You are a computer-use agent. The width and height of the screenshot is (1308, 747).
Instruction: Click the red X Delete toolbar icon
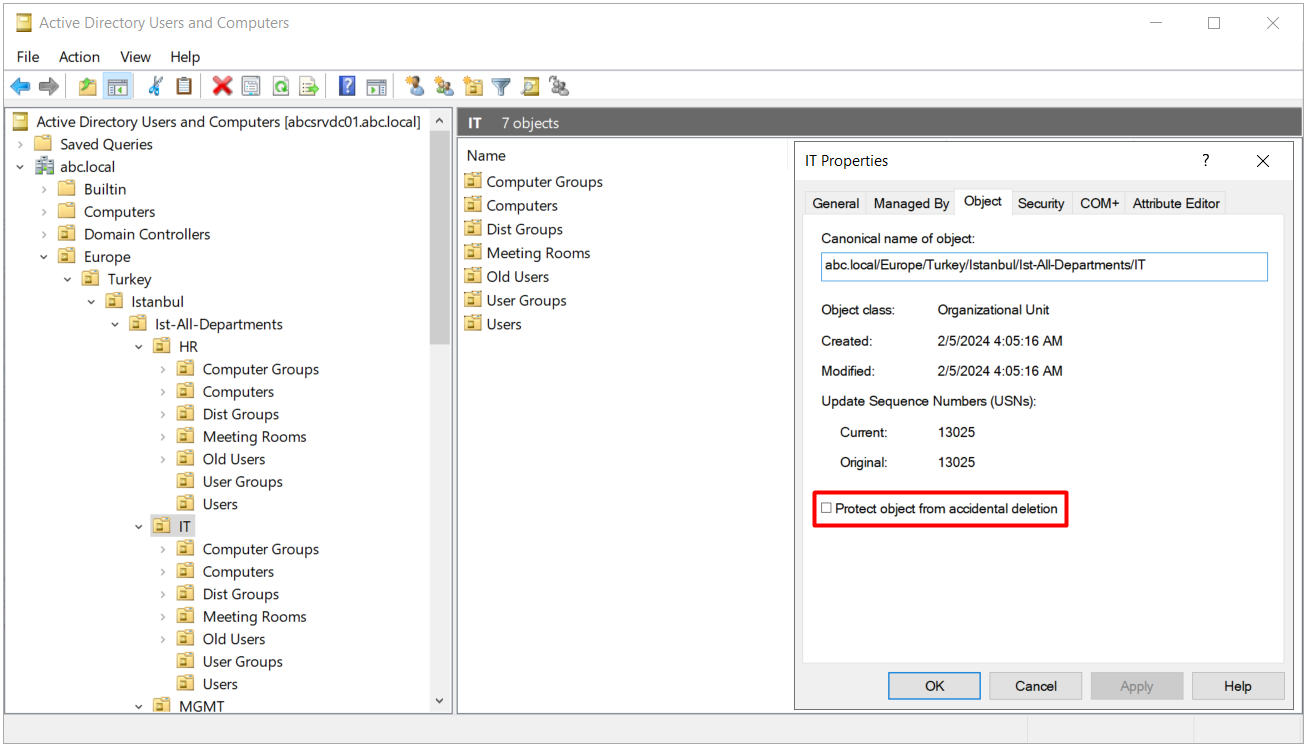tap(222, 87)
